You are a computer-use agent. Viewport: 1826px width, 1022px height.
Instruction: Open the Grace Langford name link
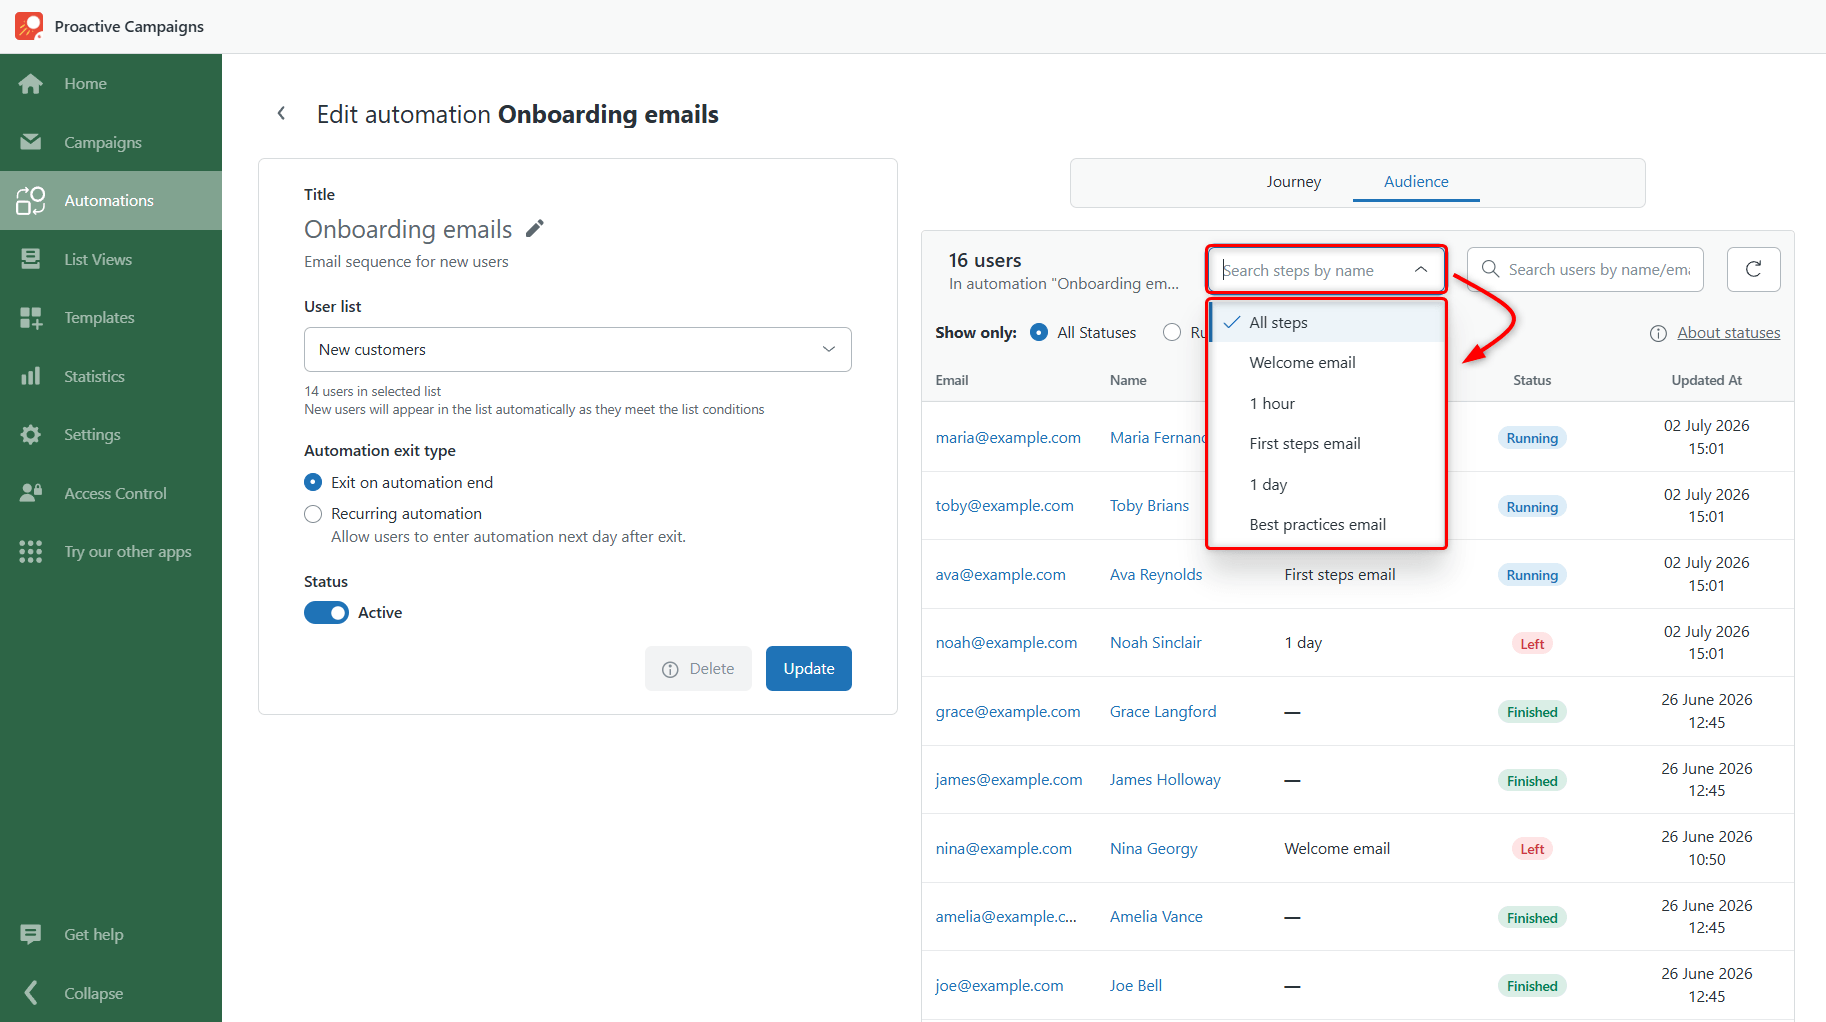click(1163, 712)
